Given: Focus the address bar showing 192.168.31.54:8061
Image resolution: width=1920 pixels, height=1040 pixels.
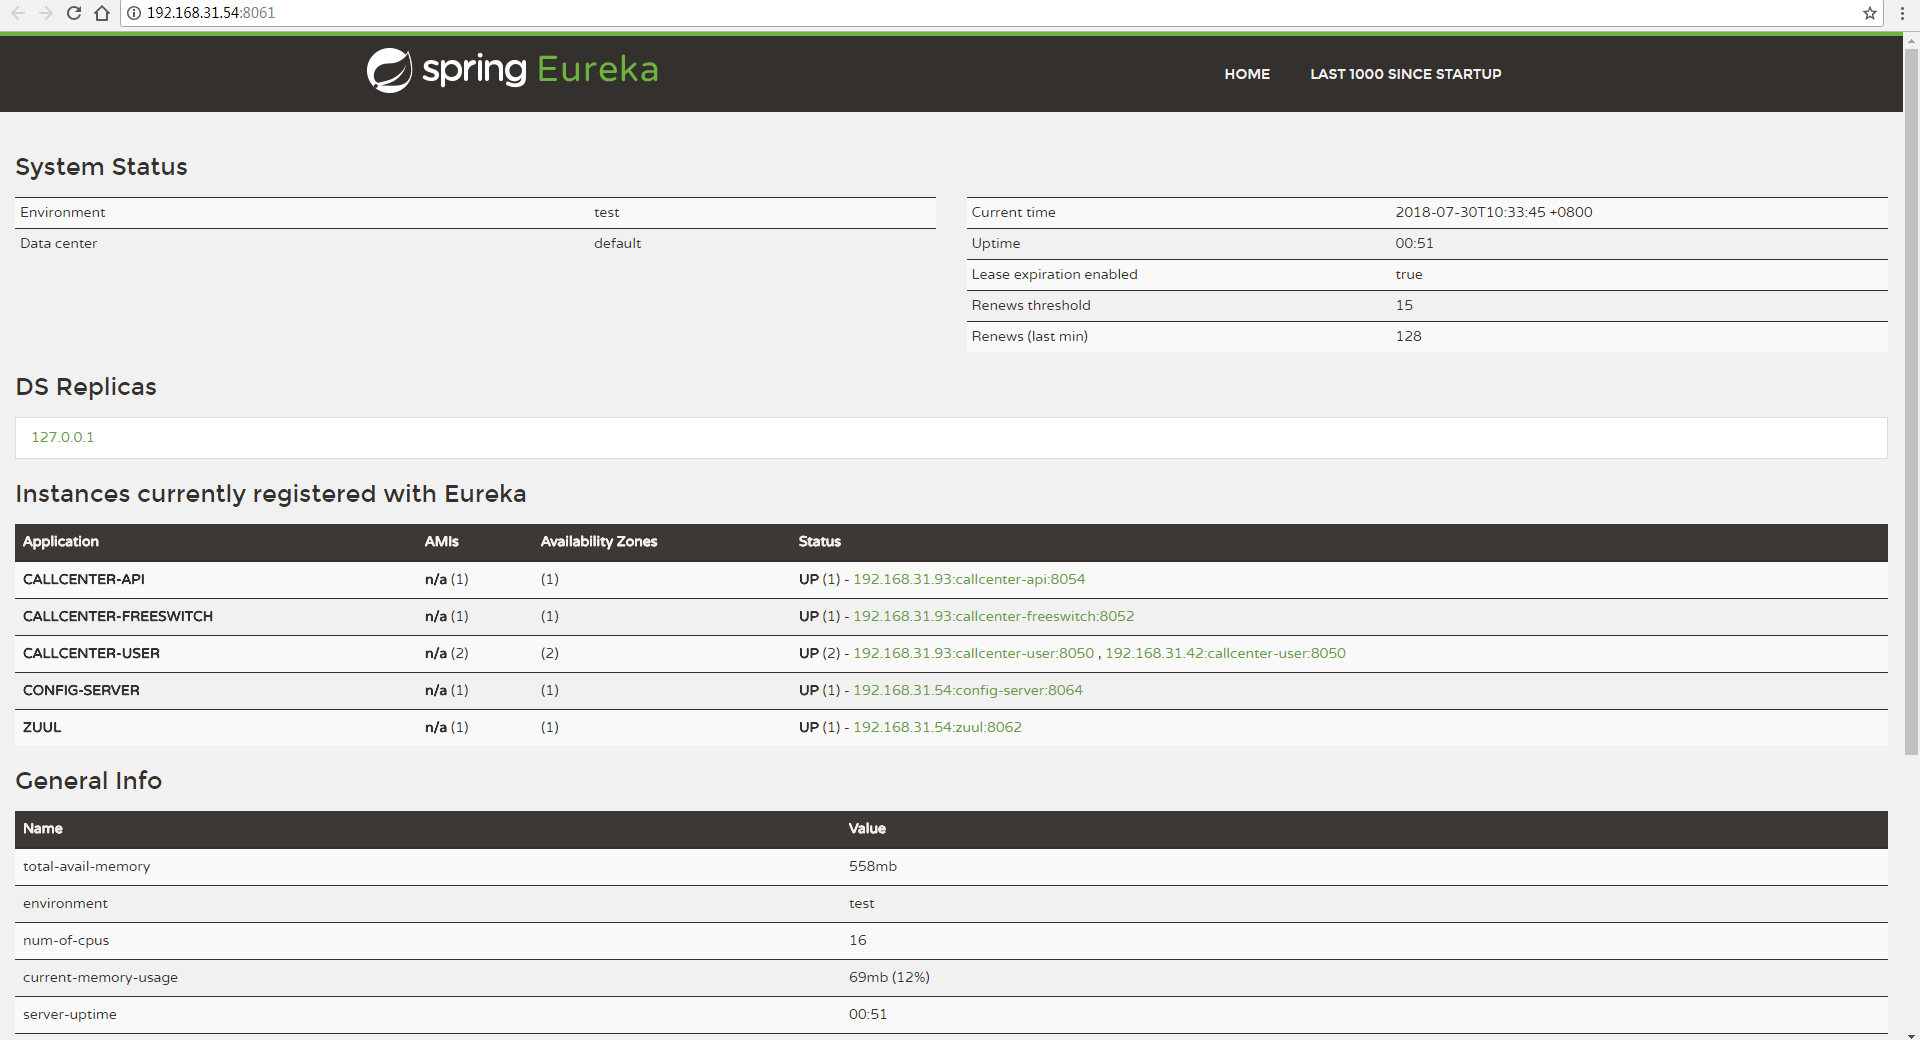Looking at the screenshot, I should click(x=1000, y=13).
